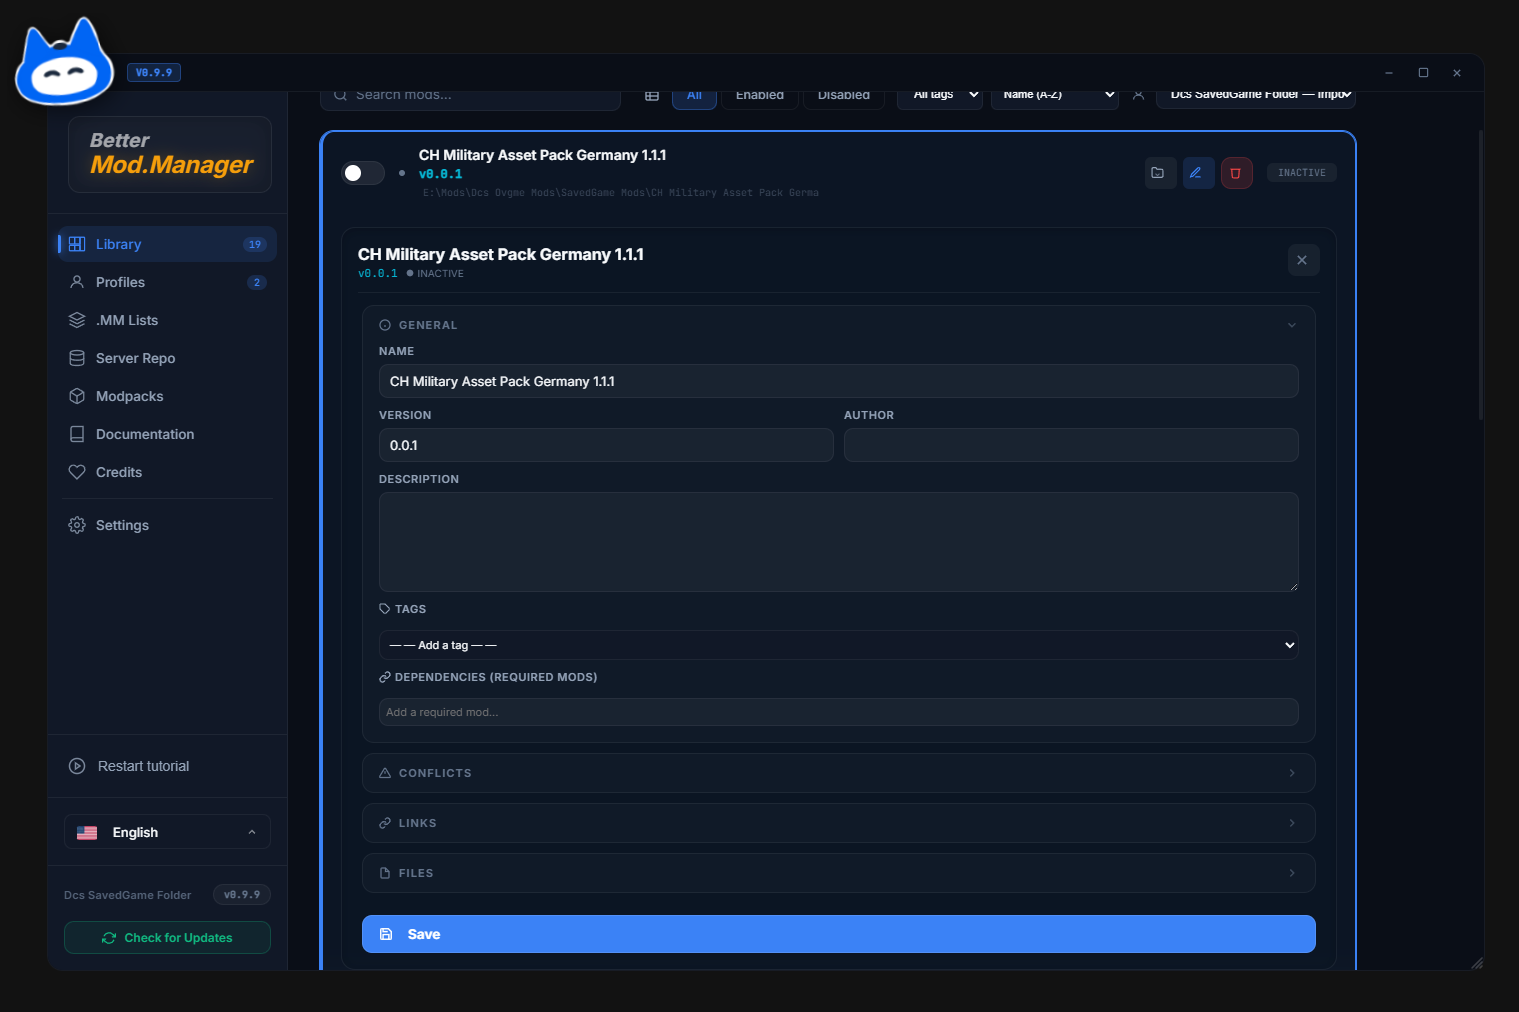Screen dimensions: 1519x1012
Task: Open Profiles in the sidebar
Action: (167, 282)
